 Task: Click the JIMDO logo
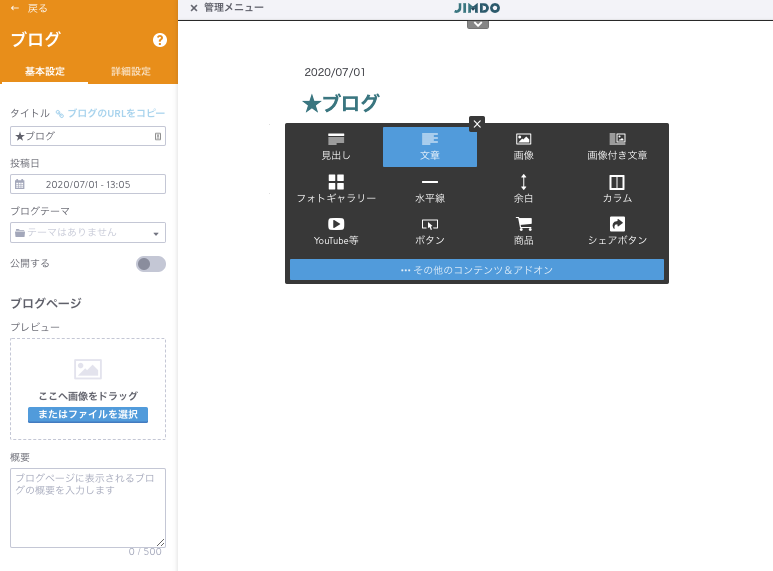(477, 8)
